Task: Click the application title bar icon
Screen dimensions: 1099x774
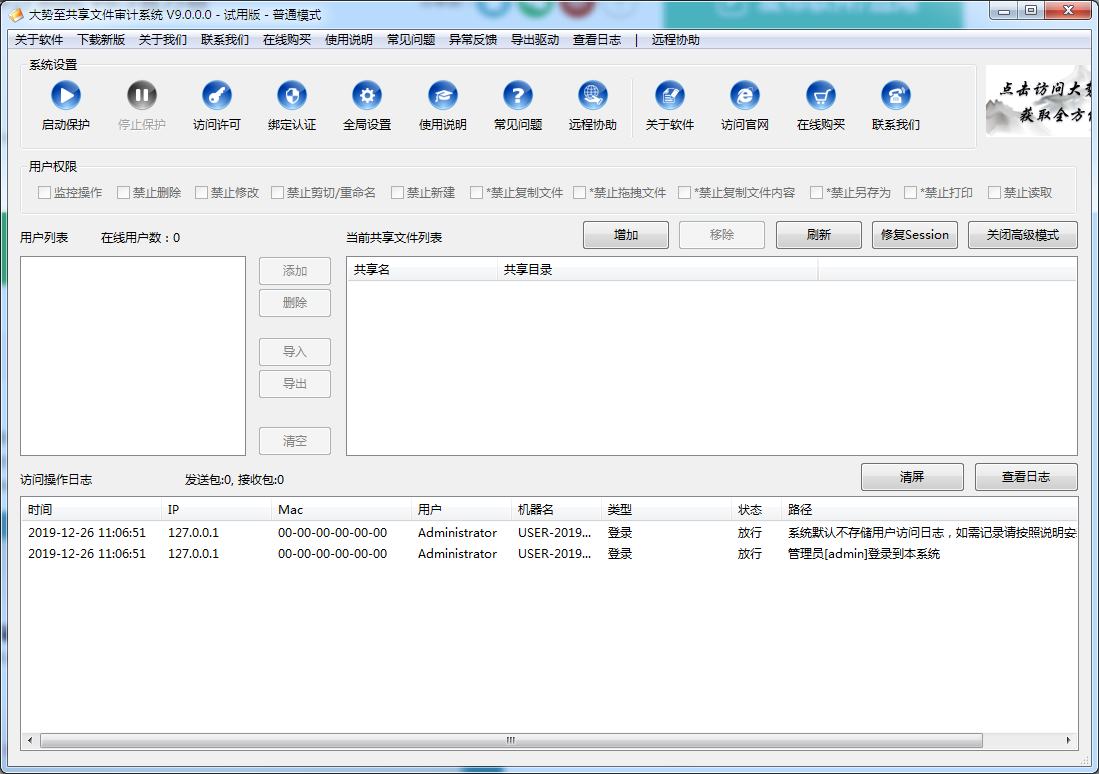Action: coord(15,14)
